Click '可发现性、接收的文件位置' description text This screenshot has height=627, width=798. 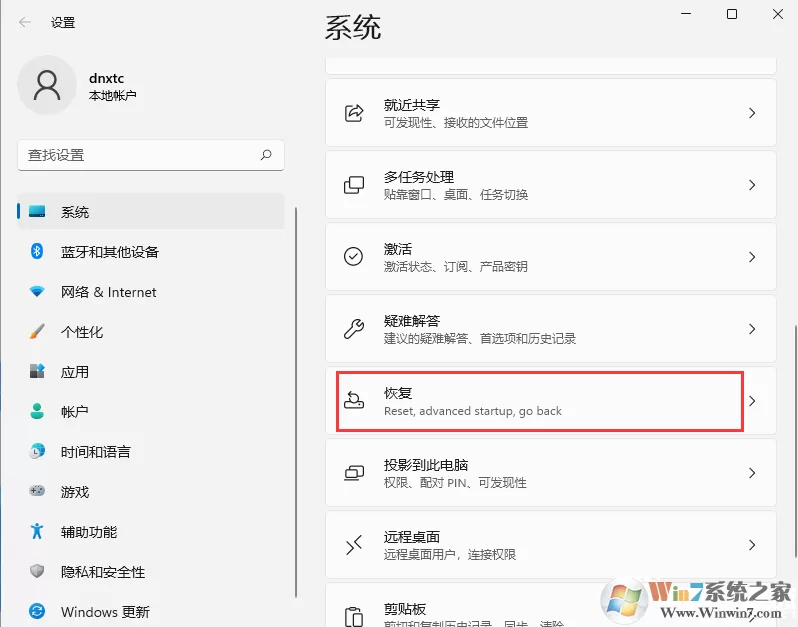click(x=456, y=123)
